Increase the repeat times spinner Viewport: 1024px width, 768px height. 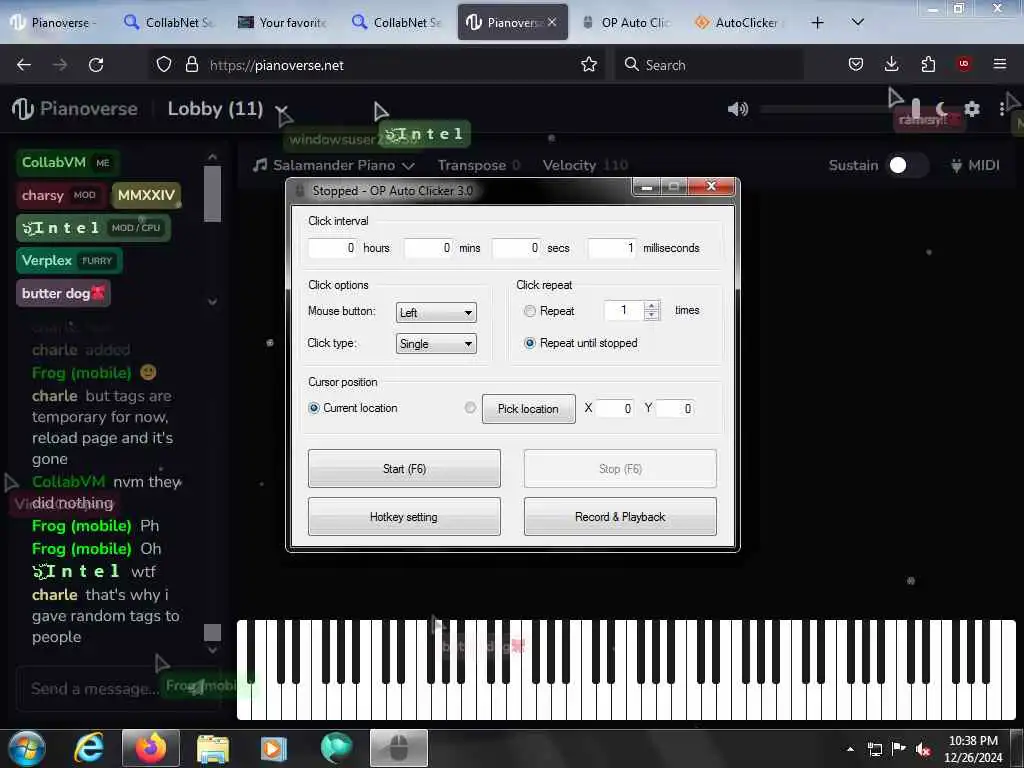coord(651,306)
